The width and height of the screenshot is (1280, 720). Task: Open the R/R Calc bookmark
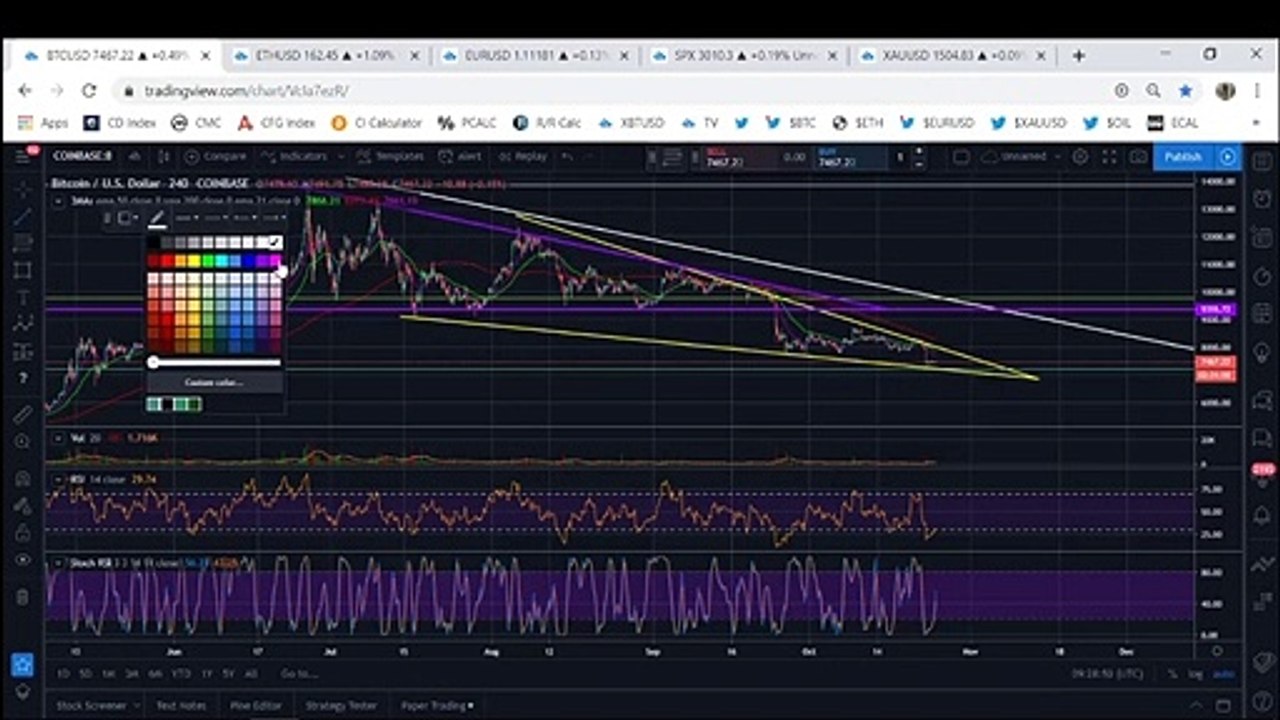(546, 123)
